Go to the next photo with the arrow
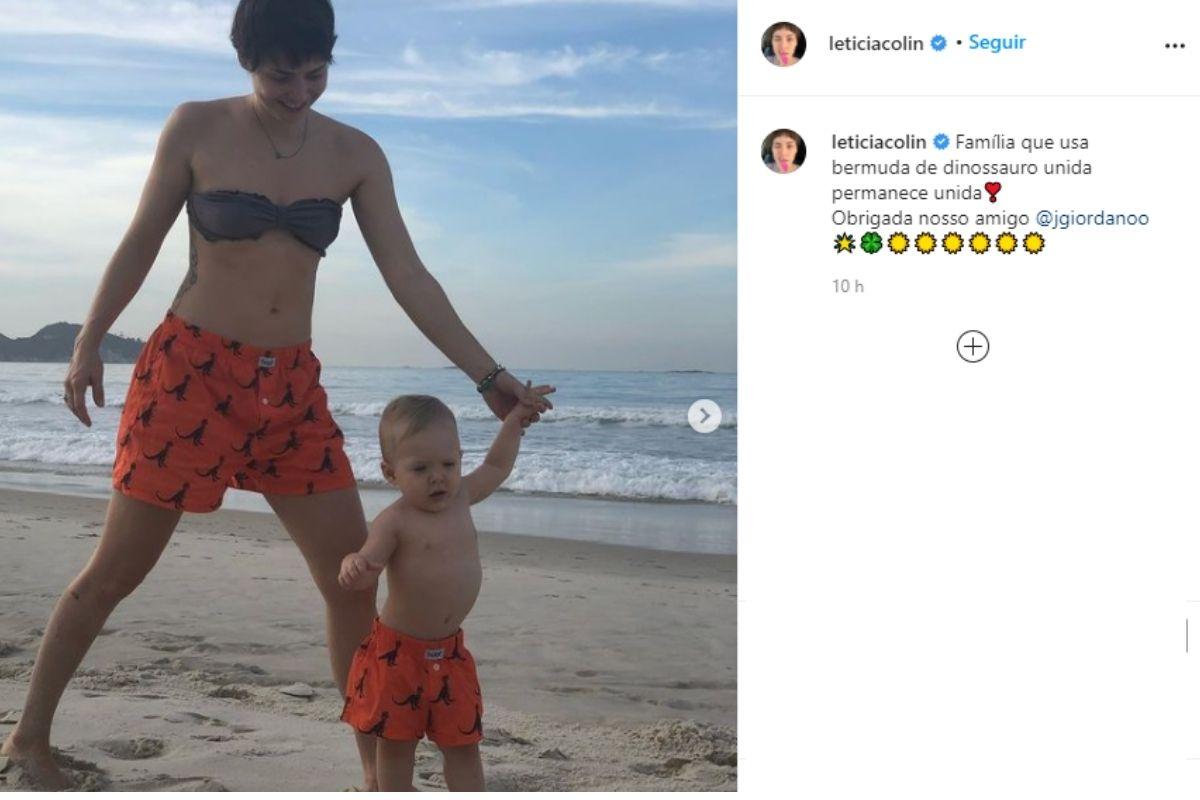The image size is (1200, 800). pyautogui.click(x=704, y=416)
